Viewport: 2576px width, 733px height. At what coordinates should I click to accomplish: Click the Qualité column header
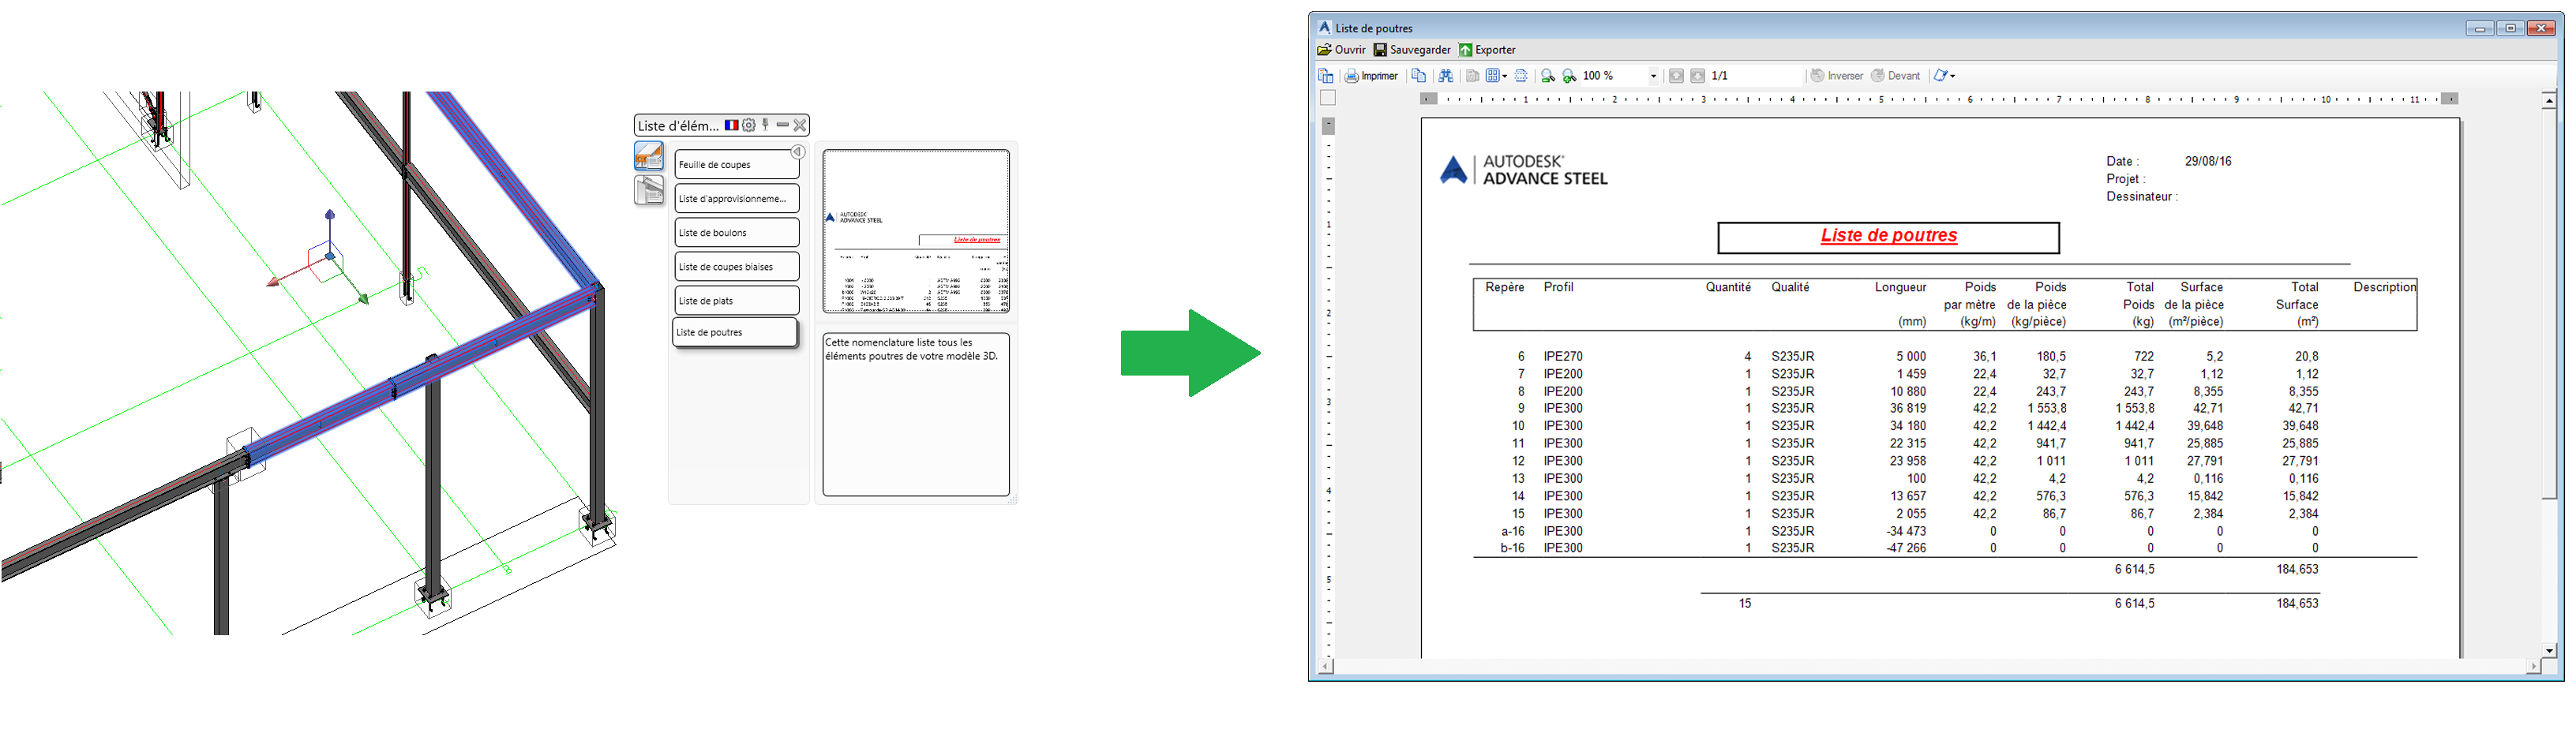pos(1790,288)
